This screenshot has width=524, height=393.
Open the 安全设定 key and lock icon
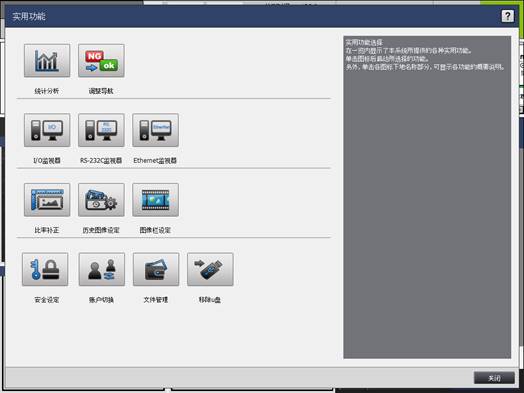45,269
